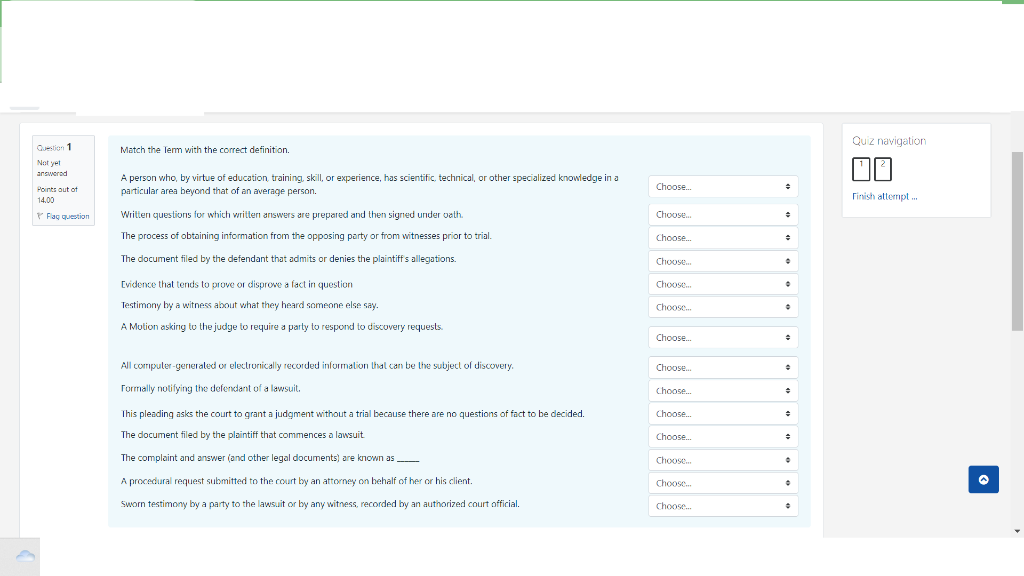The image size is (1024, 576).
Task: Open dropdown for defendant's document admitting or denying allegations
Action: pyautogui.click(x=723, y=261)
